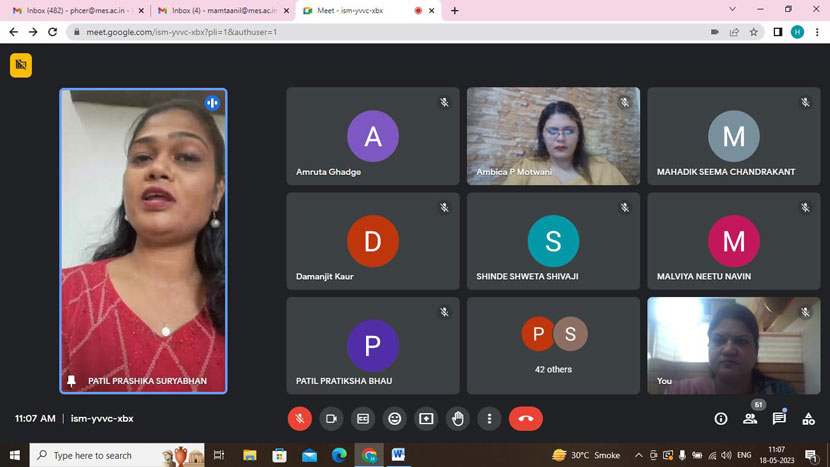The width and height of the screenshot is (830, 467).
Task: Open Mail app from taskbar
Action: pos(310,455)
